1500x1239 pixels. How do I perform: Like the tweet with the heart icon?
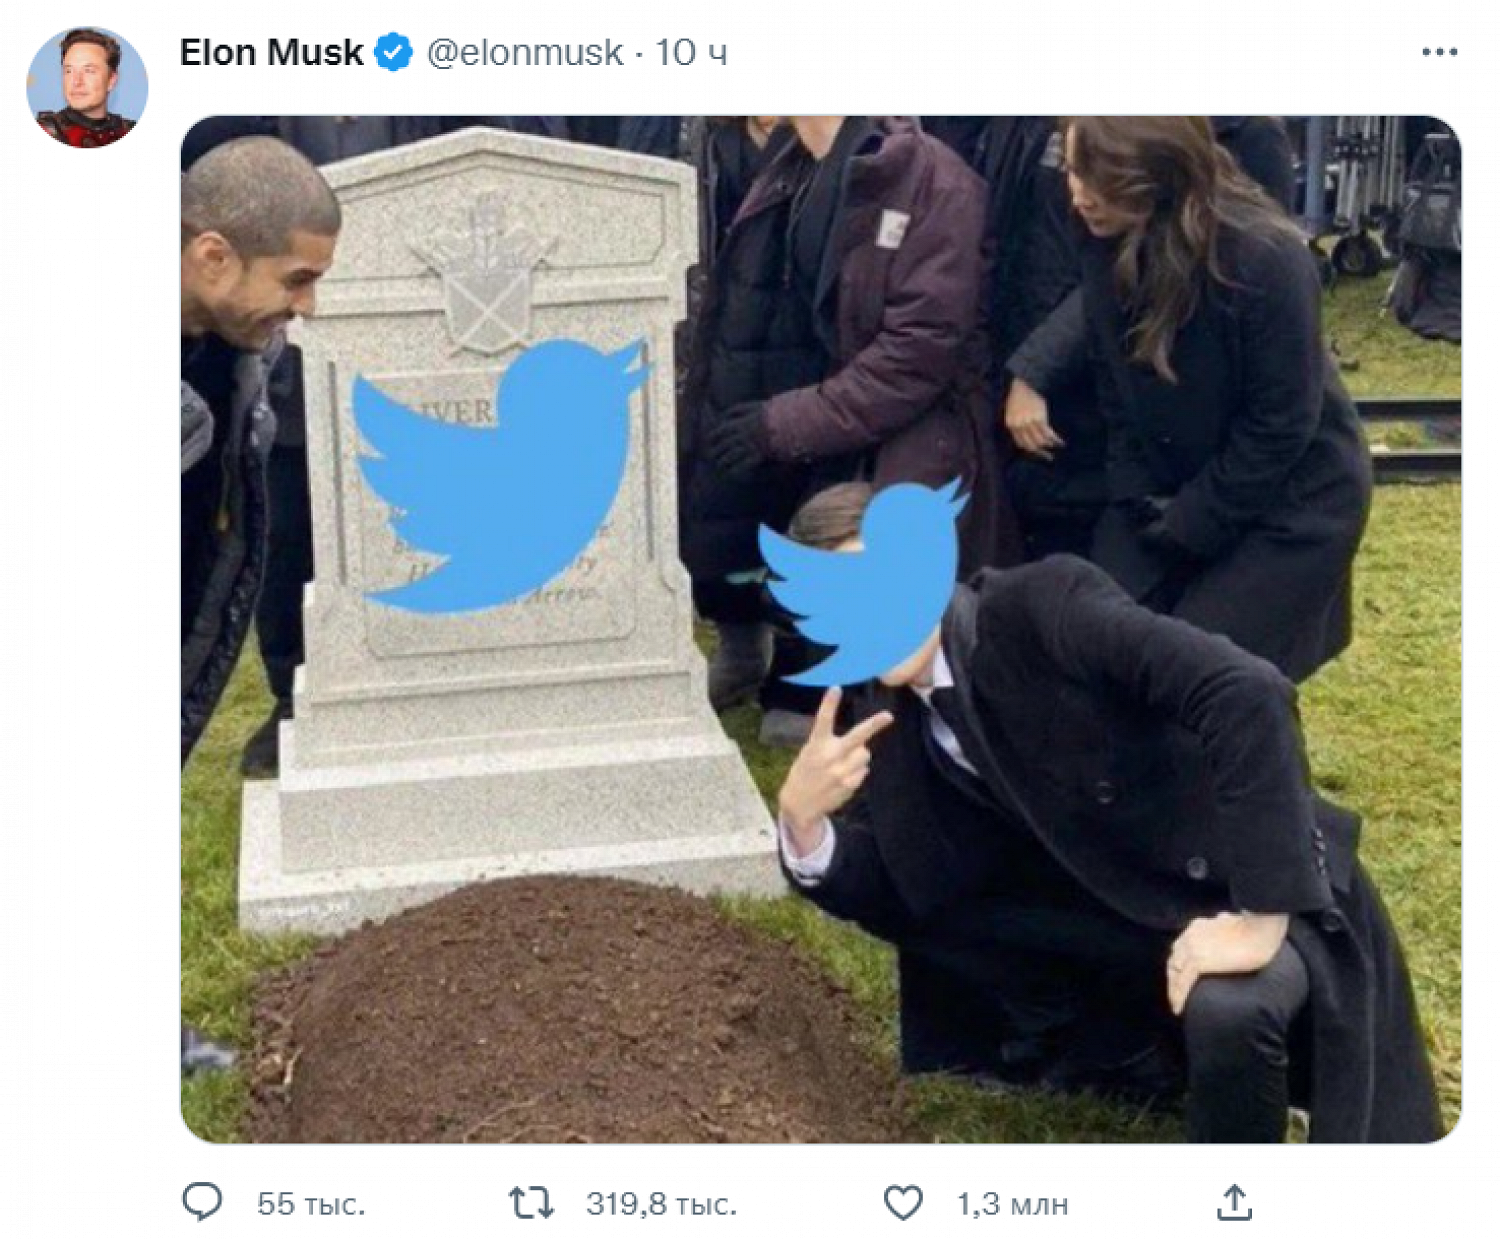pos(903,1202)
